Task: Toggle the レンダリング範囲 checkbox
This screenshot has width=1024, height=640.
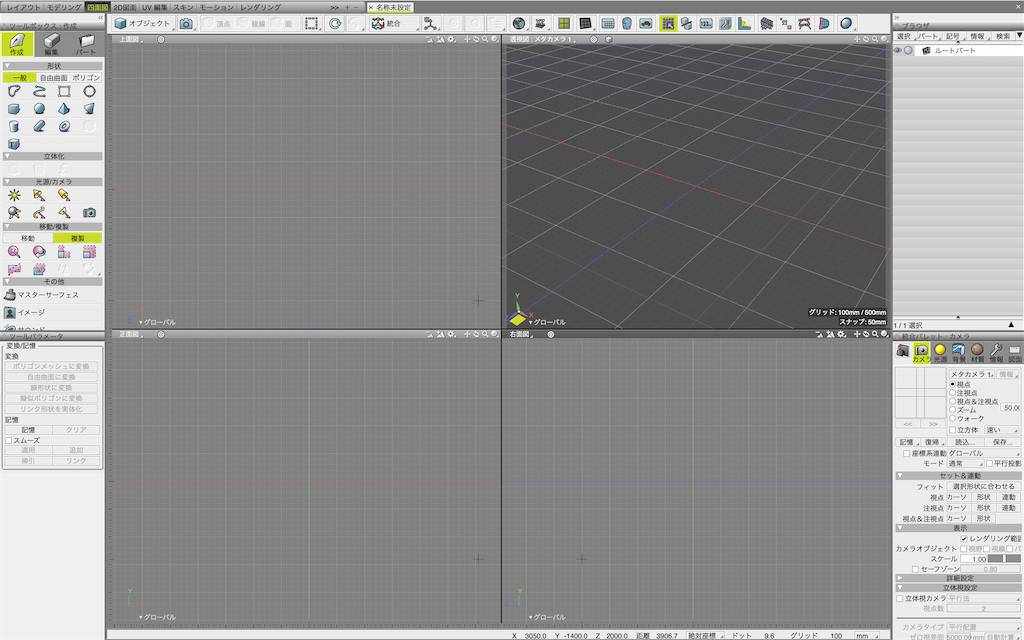Action: 964,539
